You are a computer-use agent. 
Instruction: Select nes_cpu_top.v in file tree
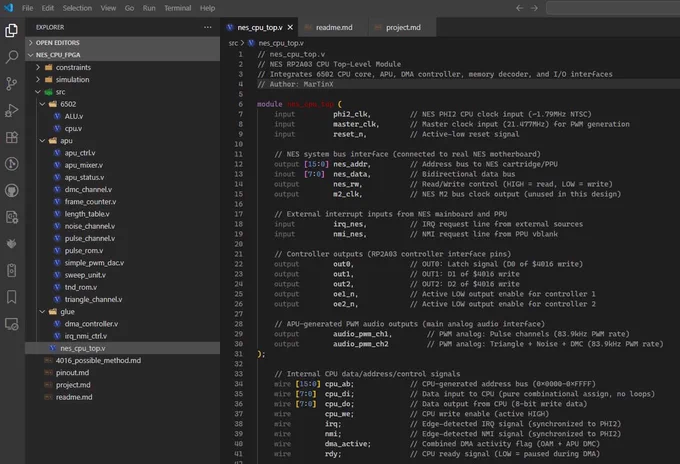[x=122, y=348]
